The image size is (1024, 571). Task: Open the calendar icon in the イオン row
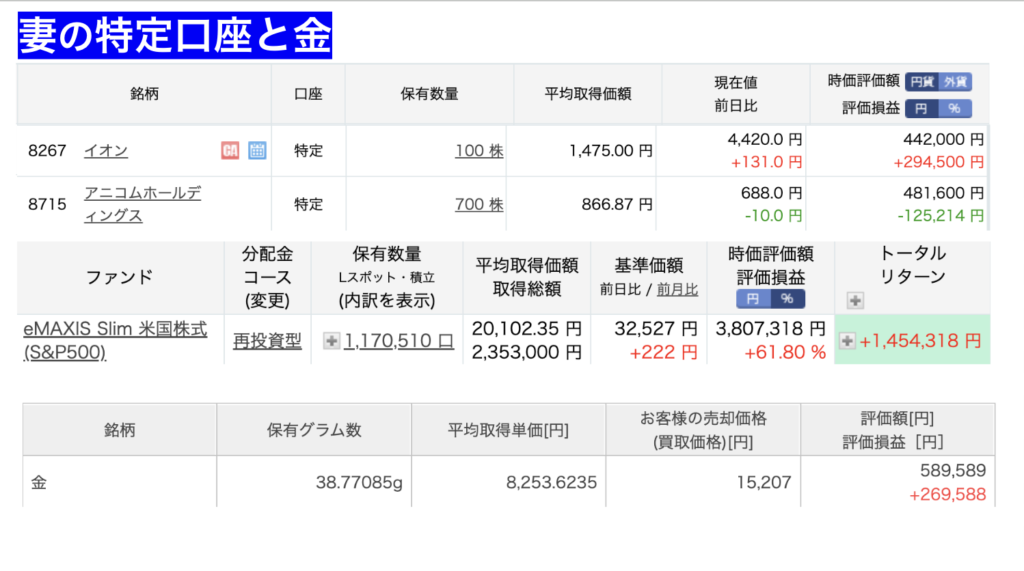coord(257,150)
